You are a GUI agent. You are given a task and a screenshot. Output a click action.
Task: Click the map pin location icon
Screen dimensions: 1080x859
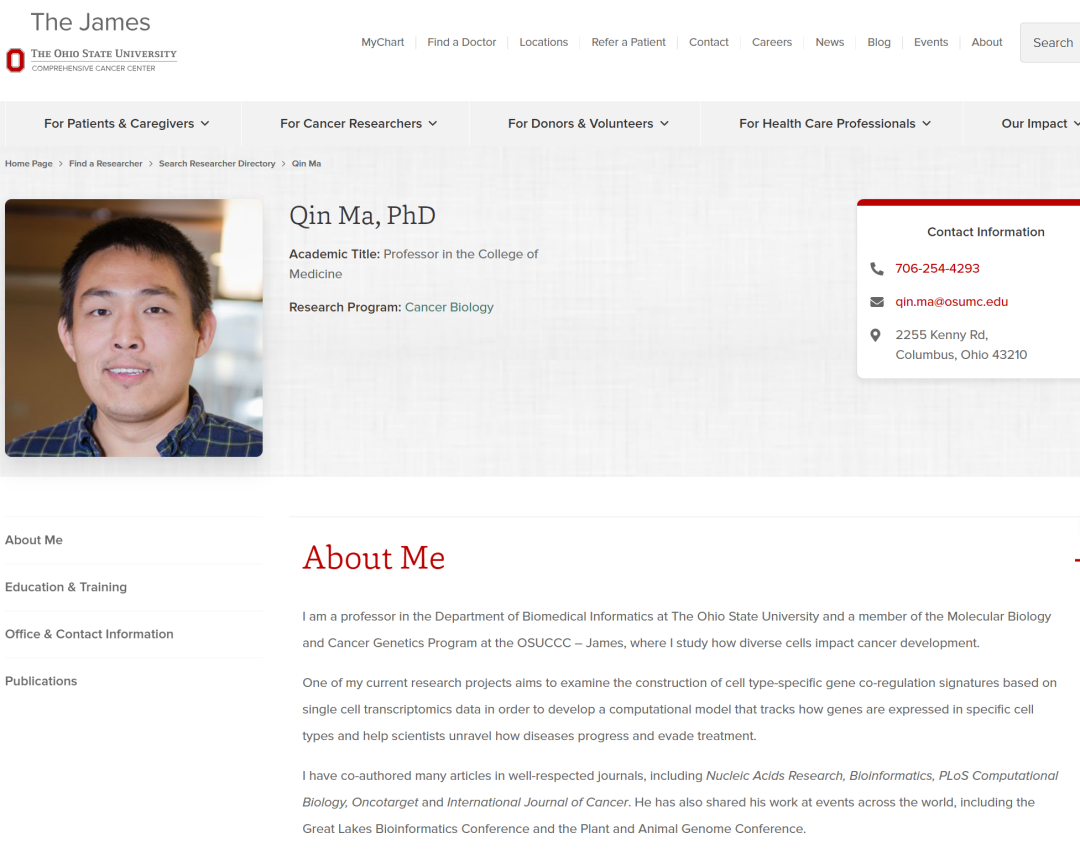[875, 335]
